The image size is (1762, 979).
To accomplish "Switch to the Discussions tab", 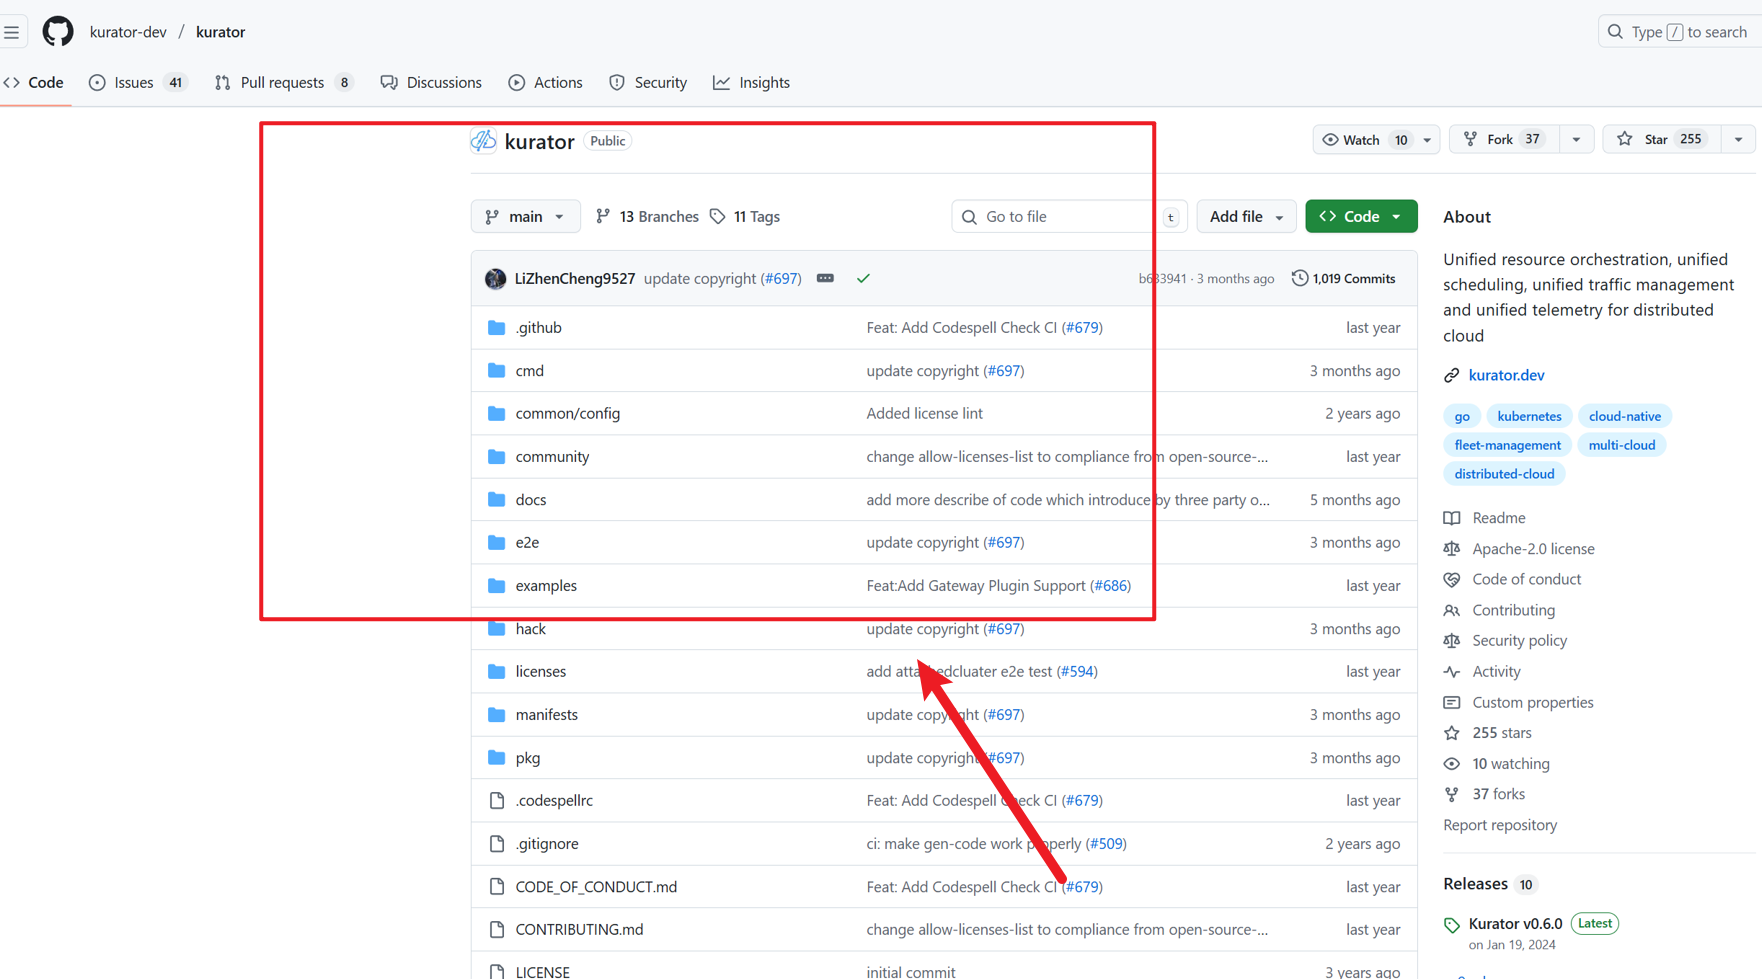I will coord(431,83).
